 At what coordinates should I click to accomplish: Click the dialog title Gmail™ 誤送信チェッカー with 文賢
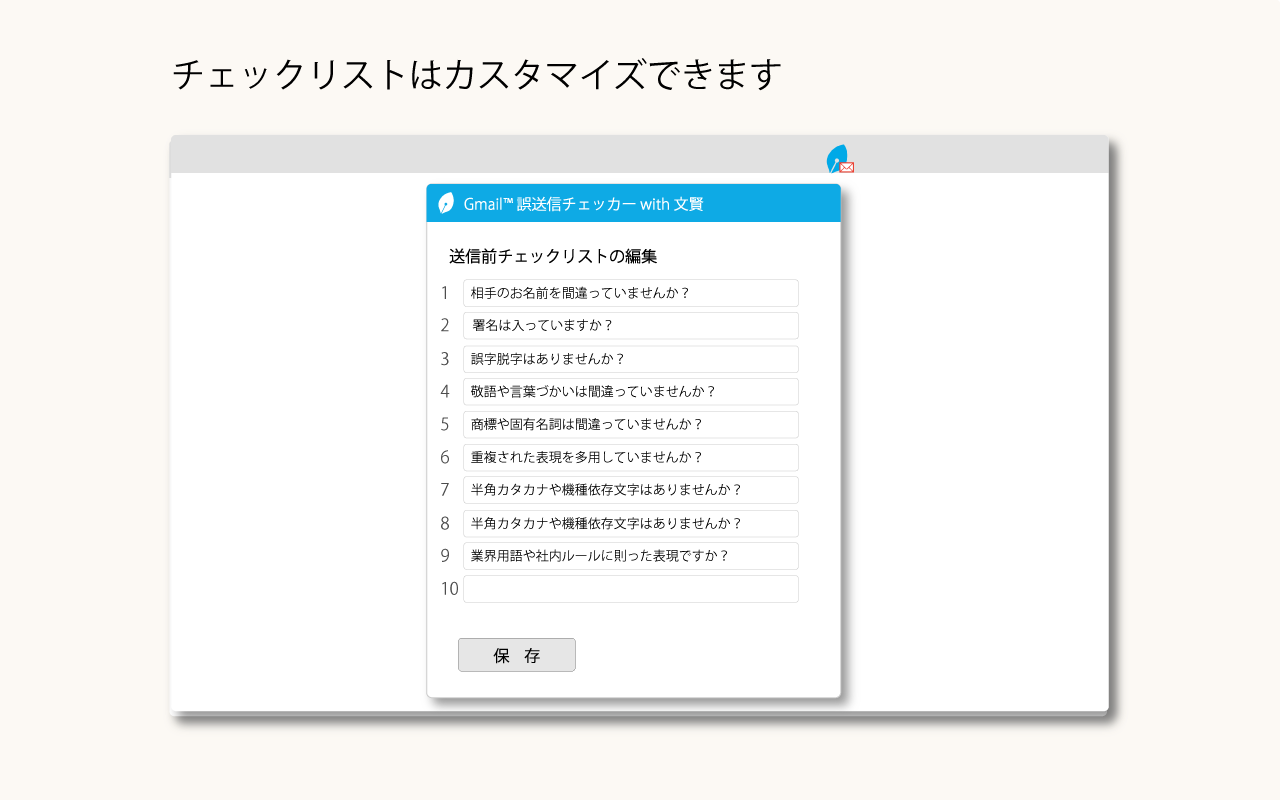(x=584, y=203)
